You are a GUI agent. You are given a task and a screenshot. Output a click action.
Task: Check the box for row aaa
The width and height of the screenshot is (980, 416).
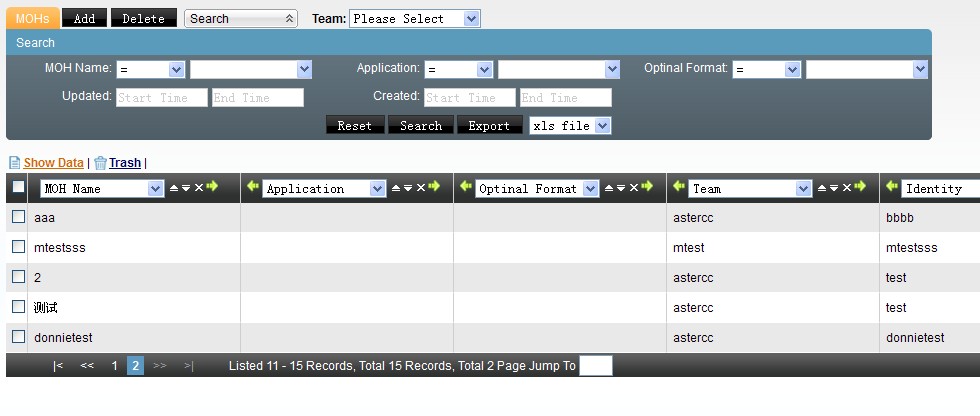pos(18,217)
